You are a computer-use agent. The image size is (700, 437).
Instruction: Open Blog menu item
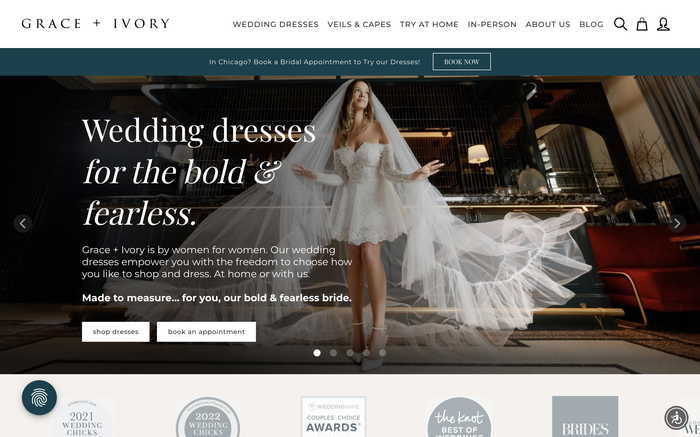[591, 24]
